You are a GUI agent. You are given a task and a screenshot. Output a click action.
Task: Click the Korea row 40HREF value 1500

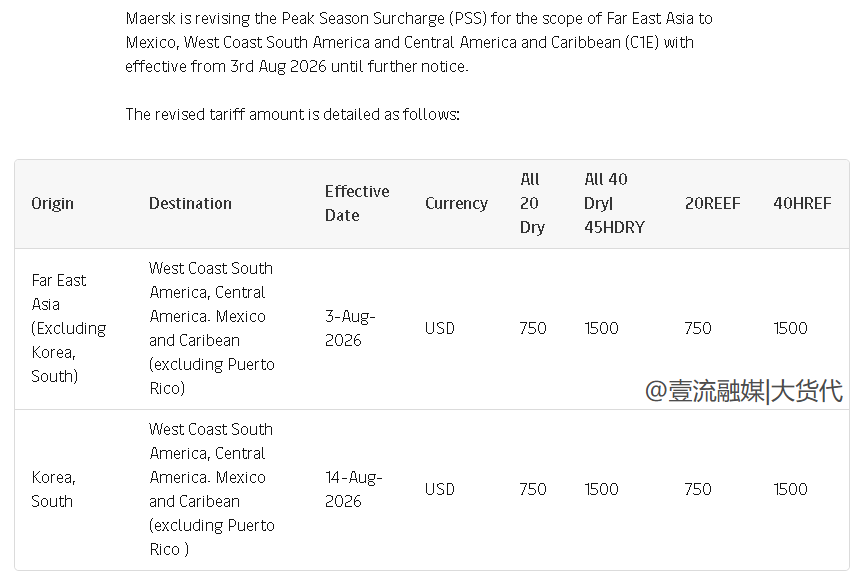[x=790, y=489]
